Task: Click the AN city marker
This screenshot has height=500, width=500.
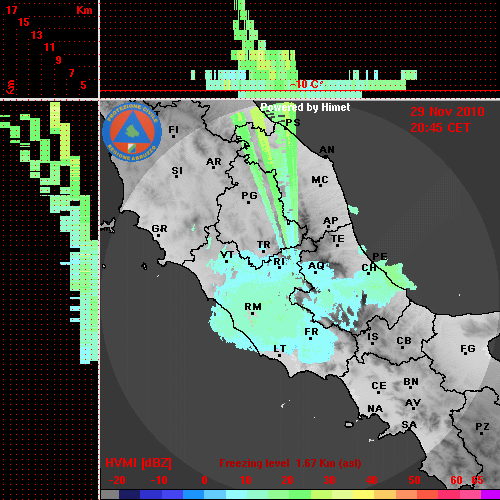Action: coord(327,156)
